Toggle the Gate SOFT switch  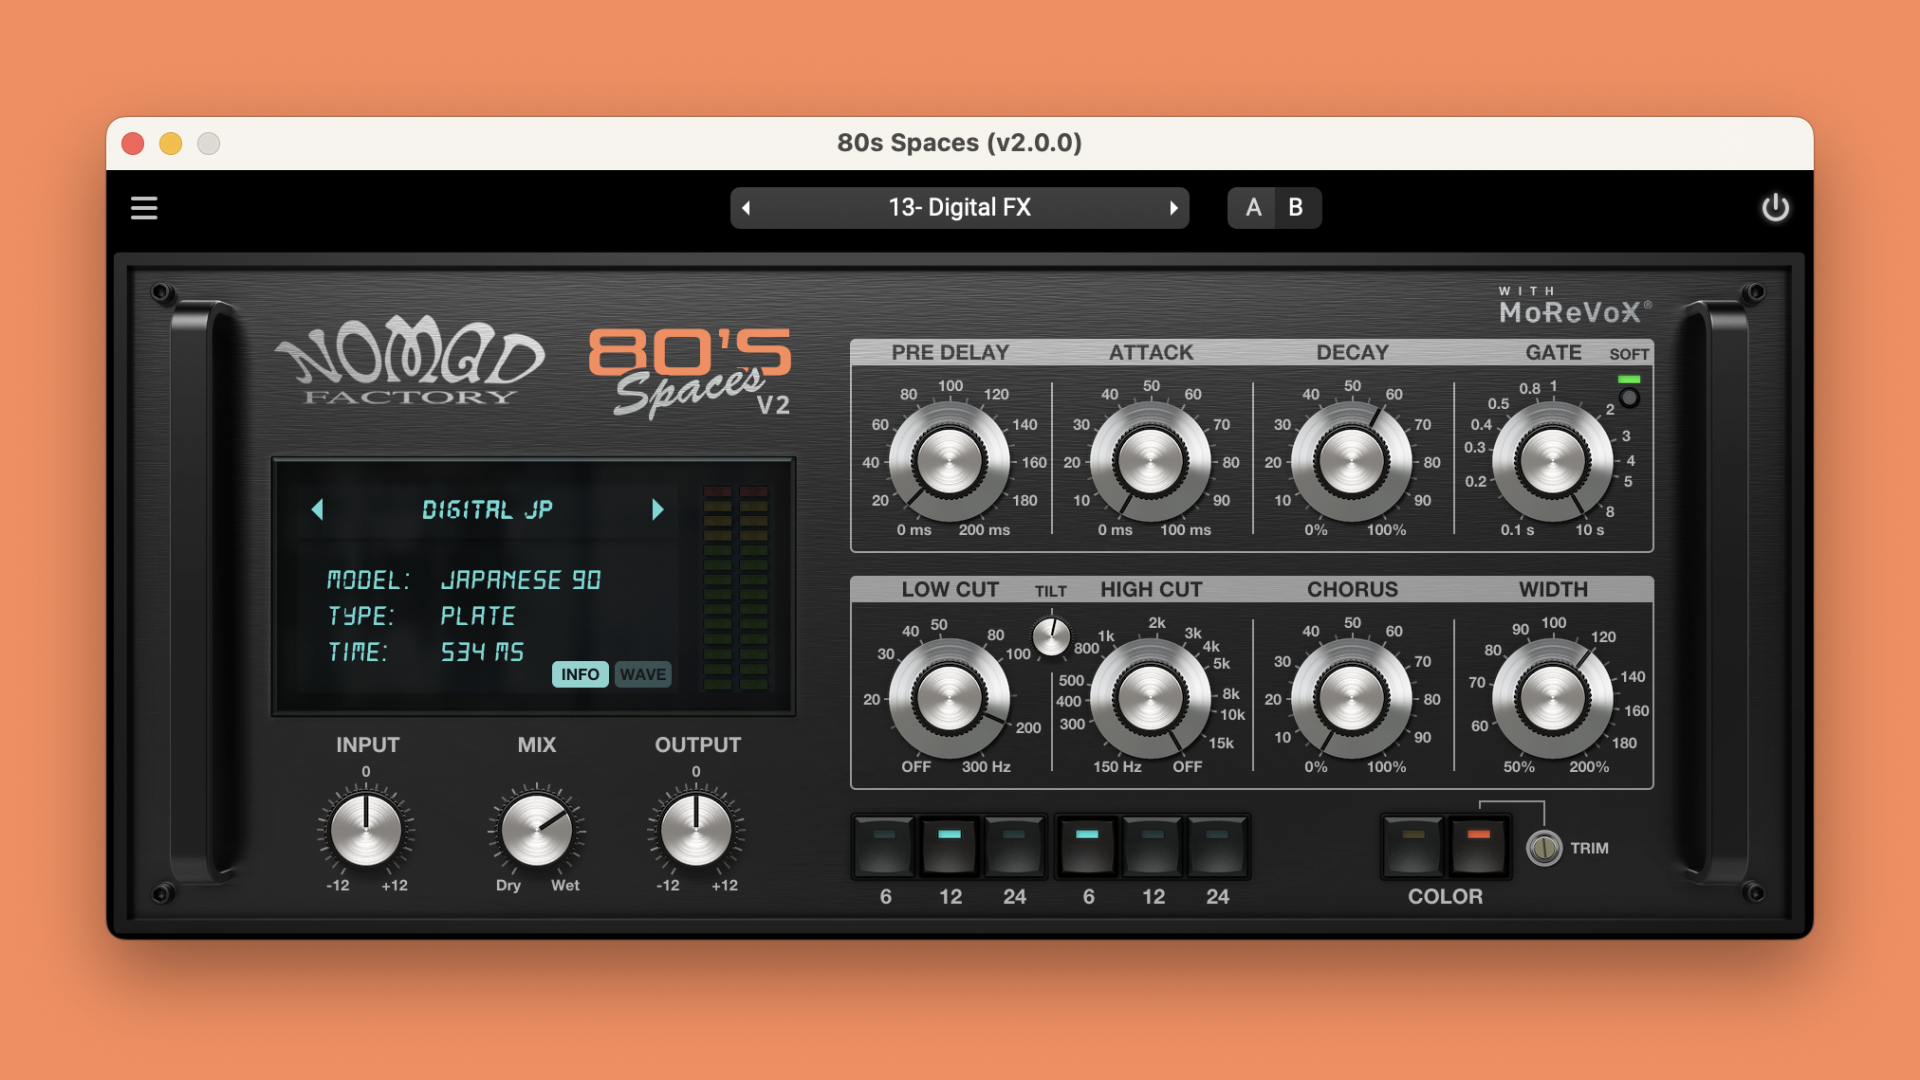1629,397
